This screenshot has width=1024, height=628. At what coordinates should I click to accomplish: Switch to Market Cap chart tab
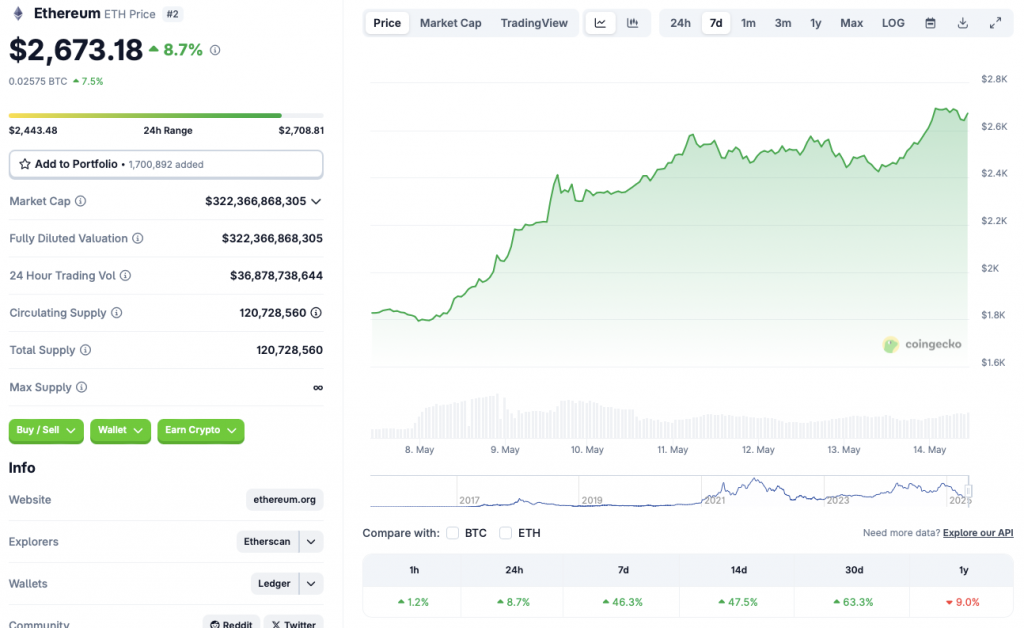coord(451,23)
